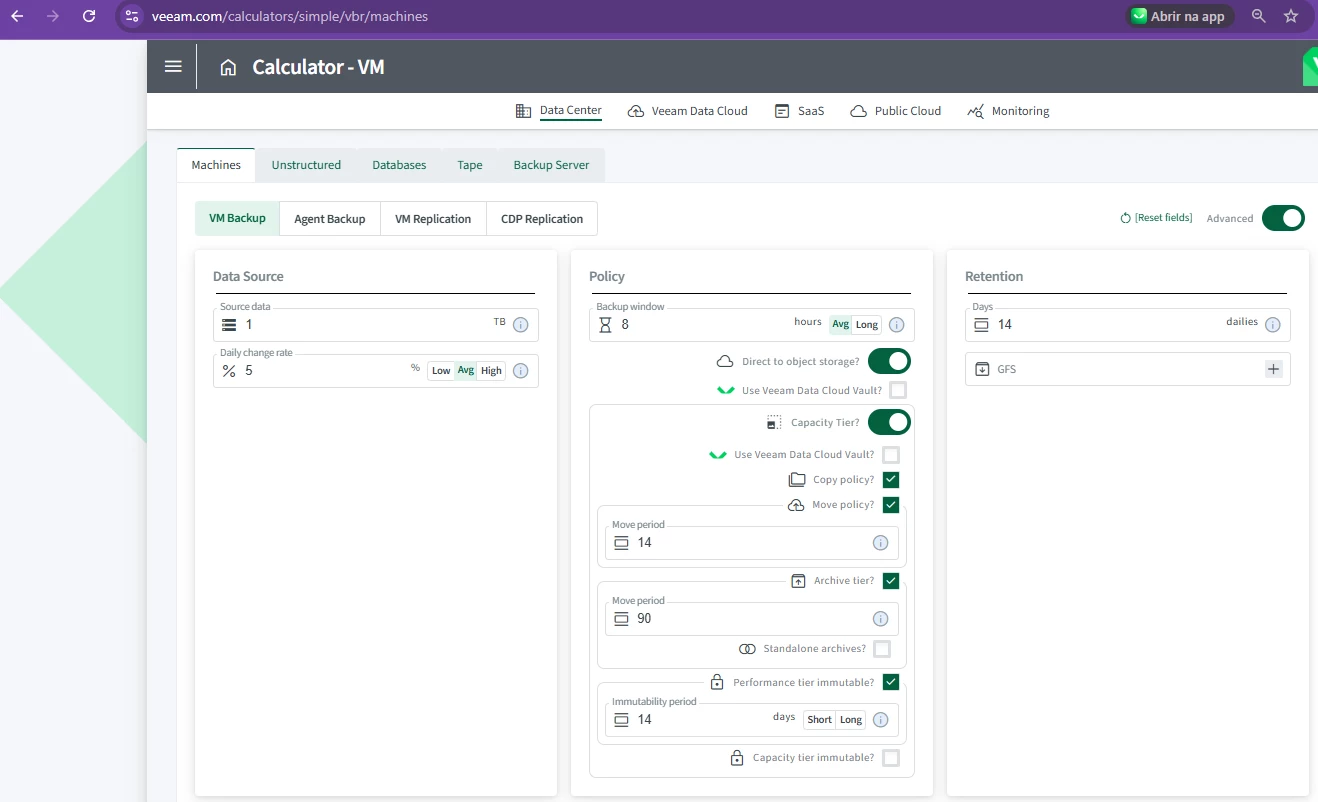This screenshot has height=802, width=1318.
Task: Uncheck the Move policy checkbox
Action: 891,505
